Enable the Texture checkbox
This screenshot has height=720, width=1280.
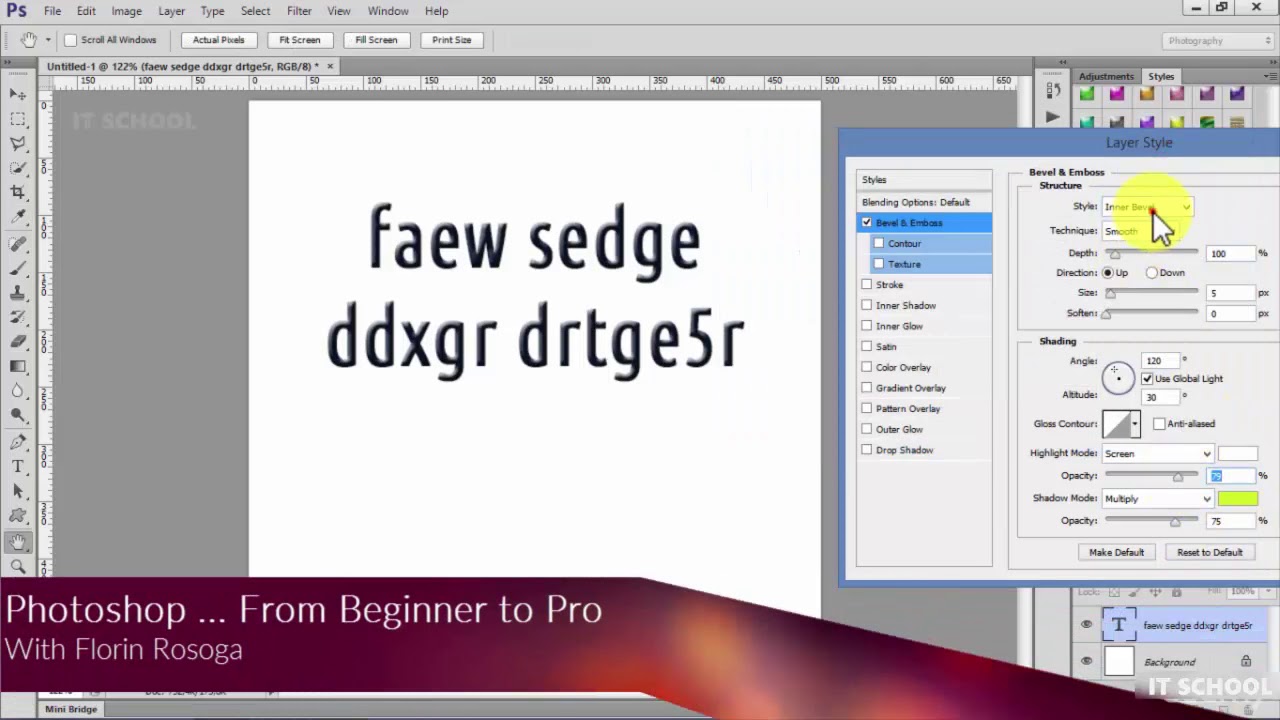coord(879,264)
